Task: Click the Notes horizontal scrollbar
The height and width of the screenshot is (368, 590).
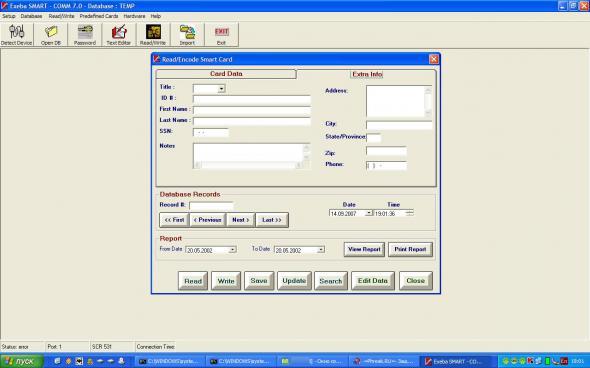Action: pyautogui.click(x=248, y=165)
